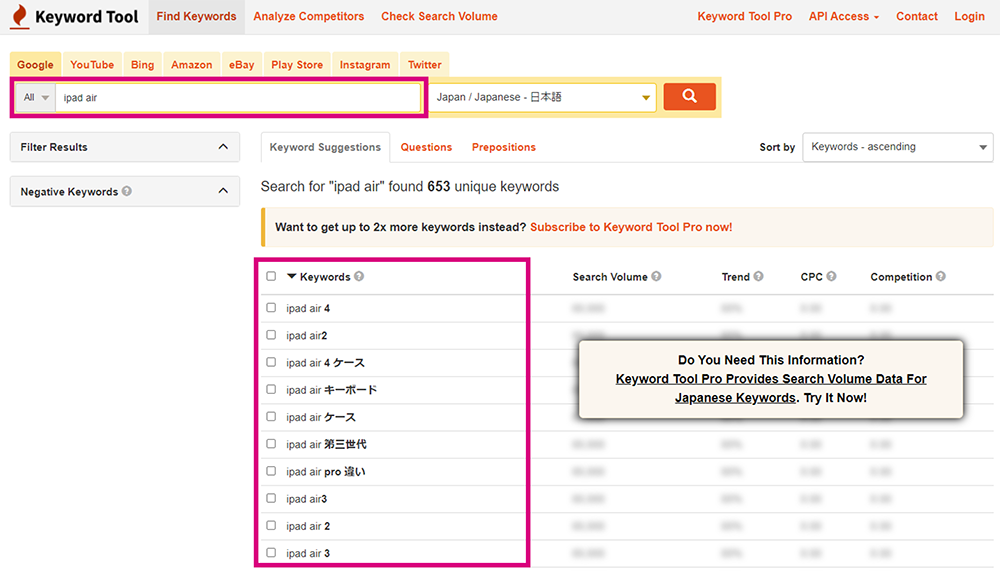
Task: Switch to the Bing platform tab
Action: point(142,64)
